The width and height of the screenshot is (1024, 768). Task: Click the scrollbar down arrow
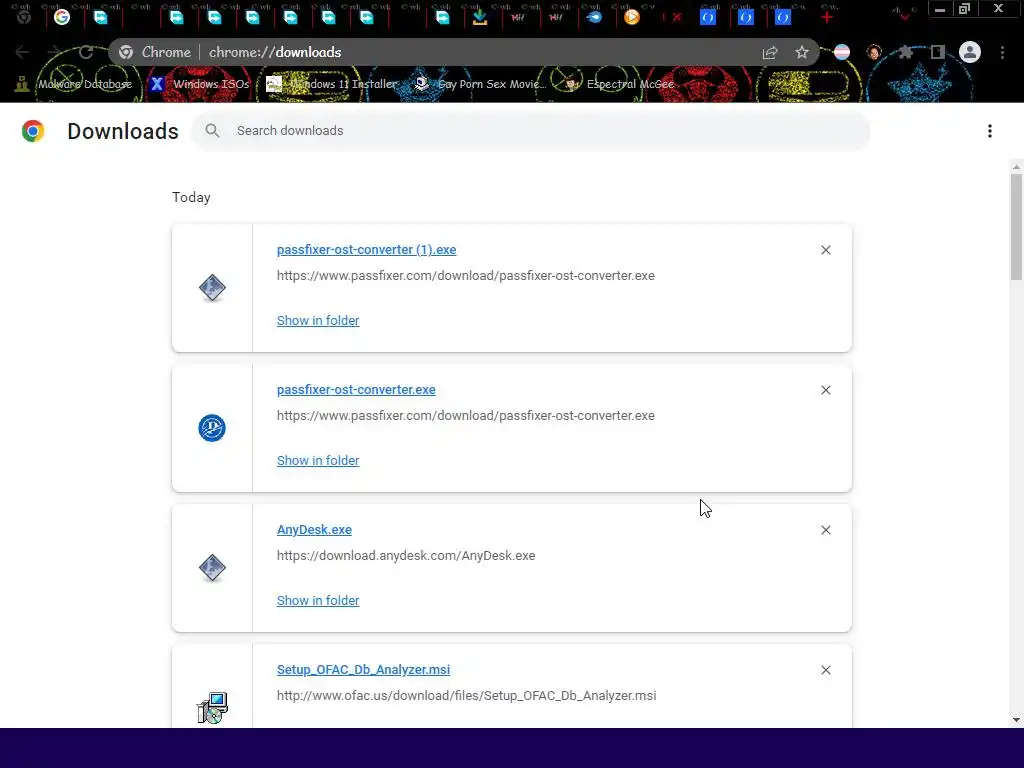pyautogui.click(x=1016, y=720)
